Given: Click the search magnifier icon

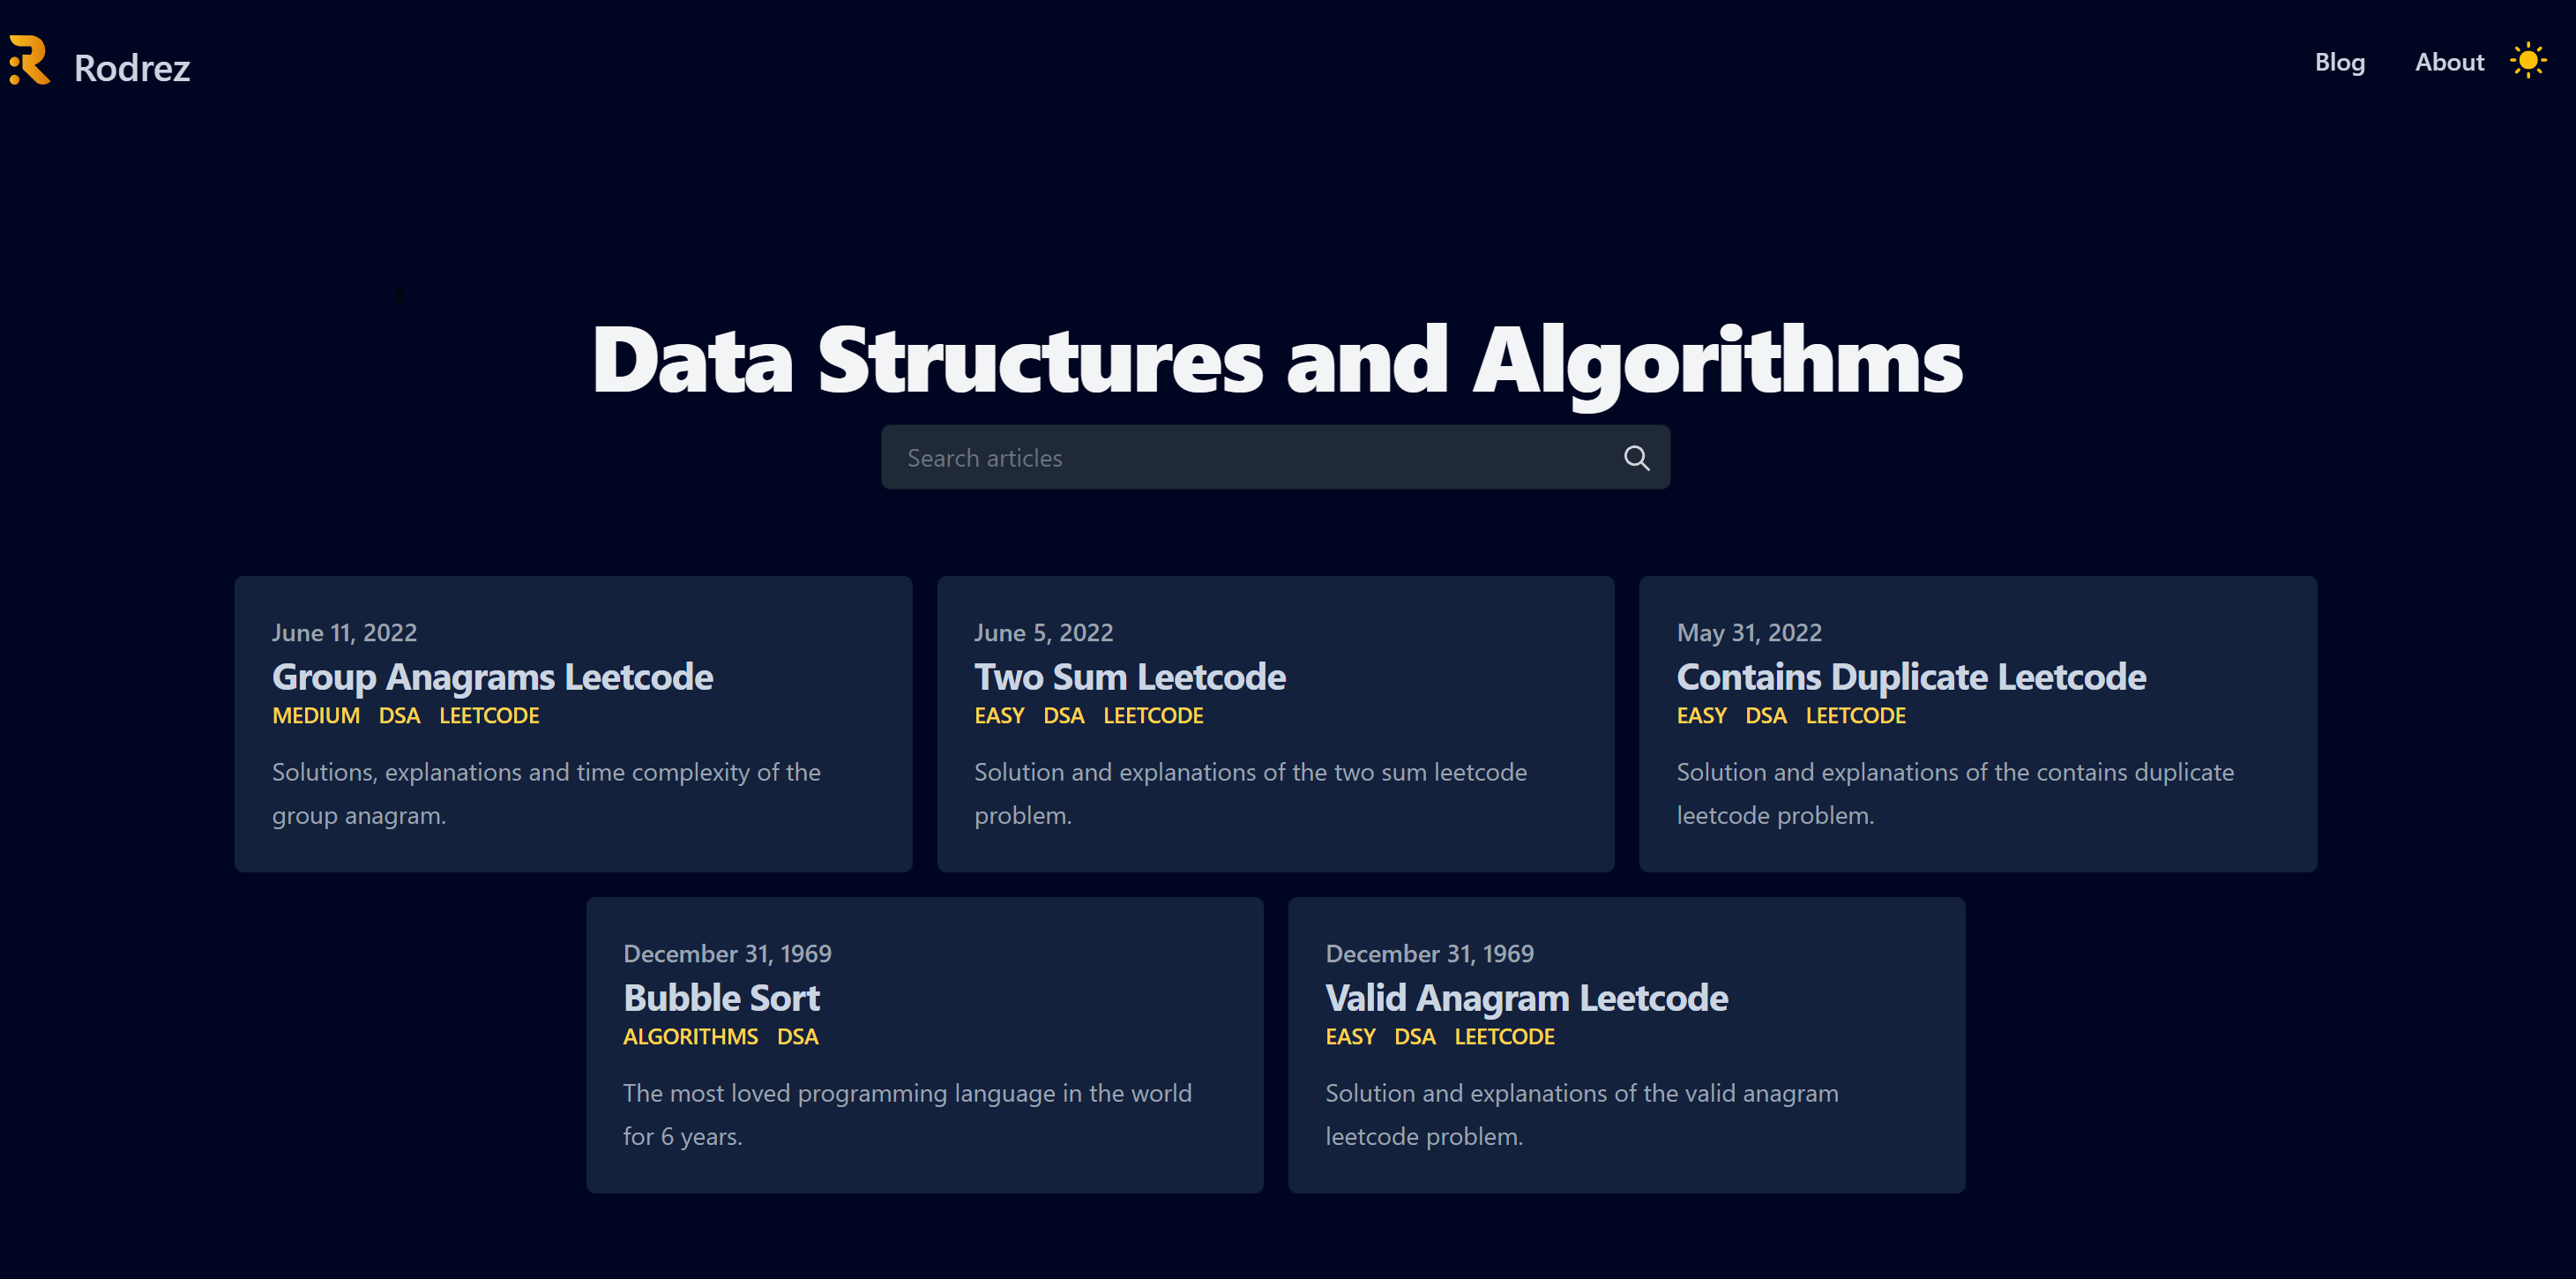Looking at the screenshot, I should tap(1636, 458).
